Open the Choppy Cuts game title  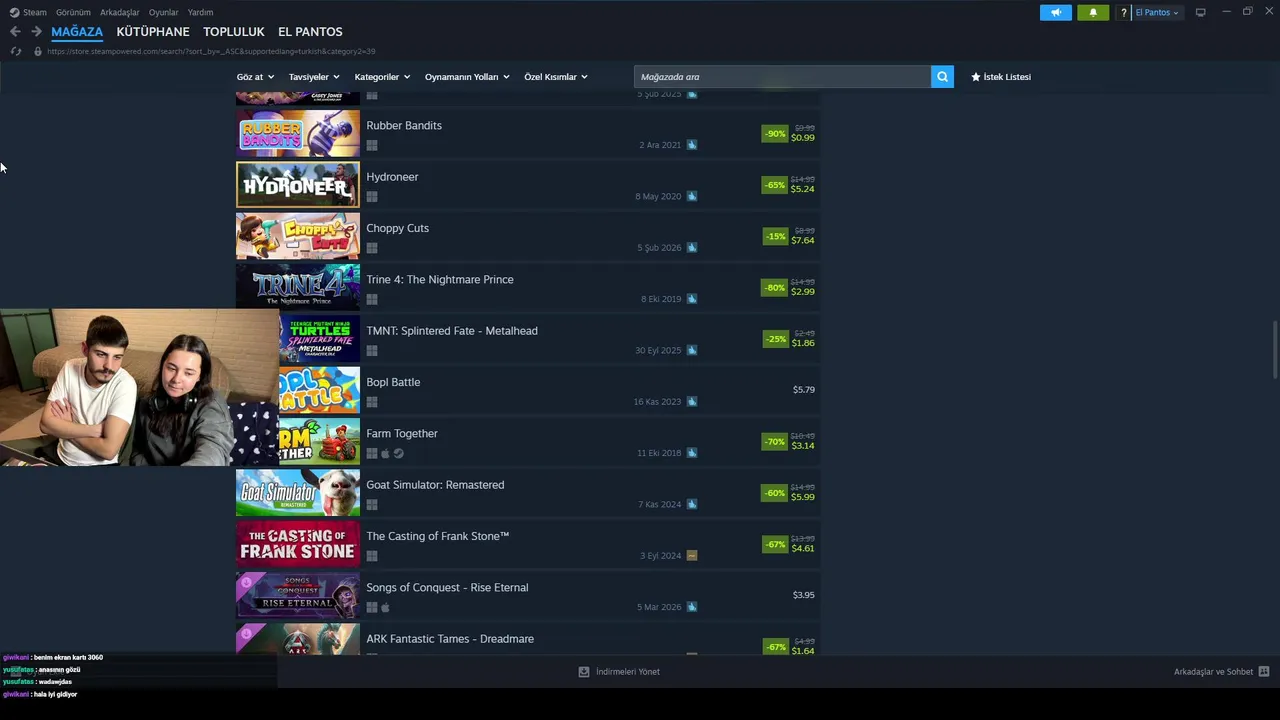coord(397,228)
